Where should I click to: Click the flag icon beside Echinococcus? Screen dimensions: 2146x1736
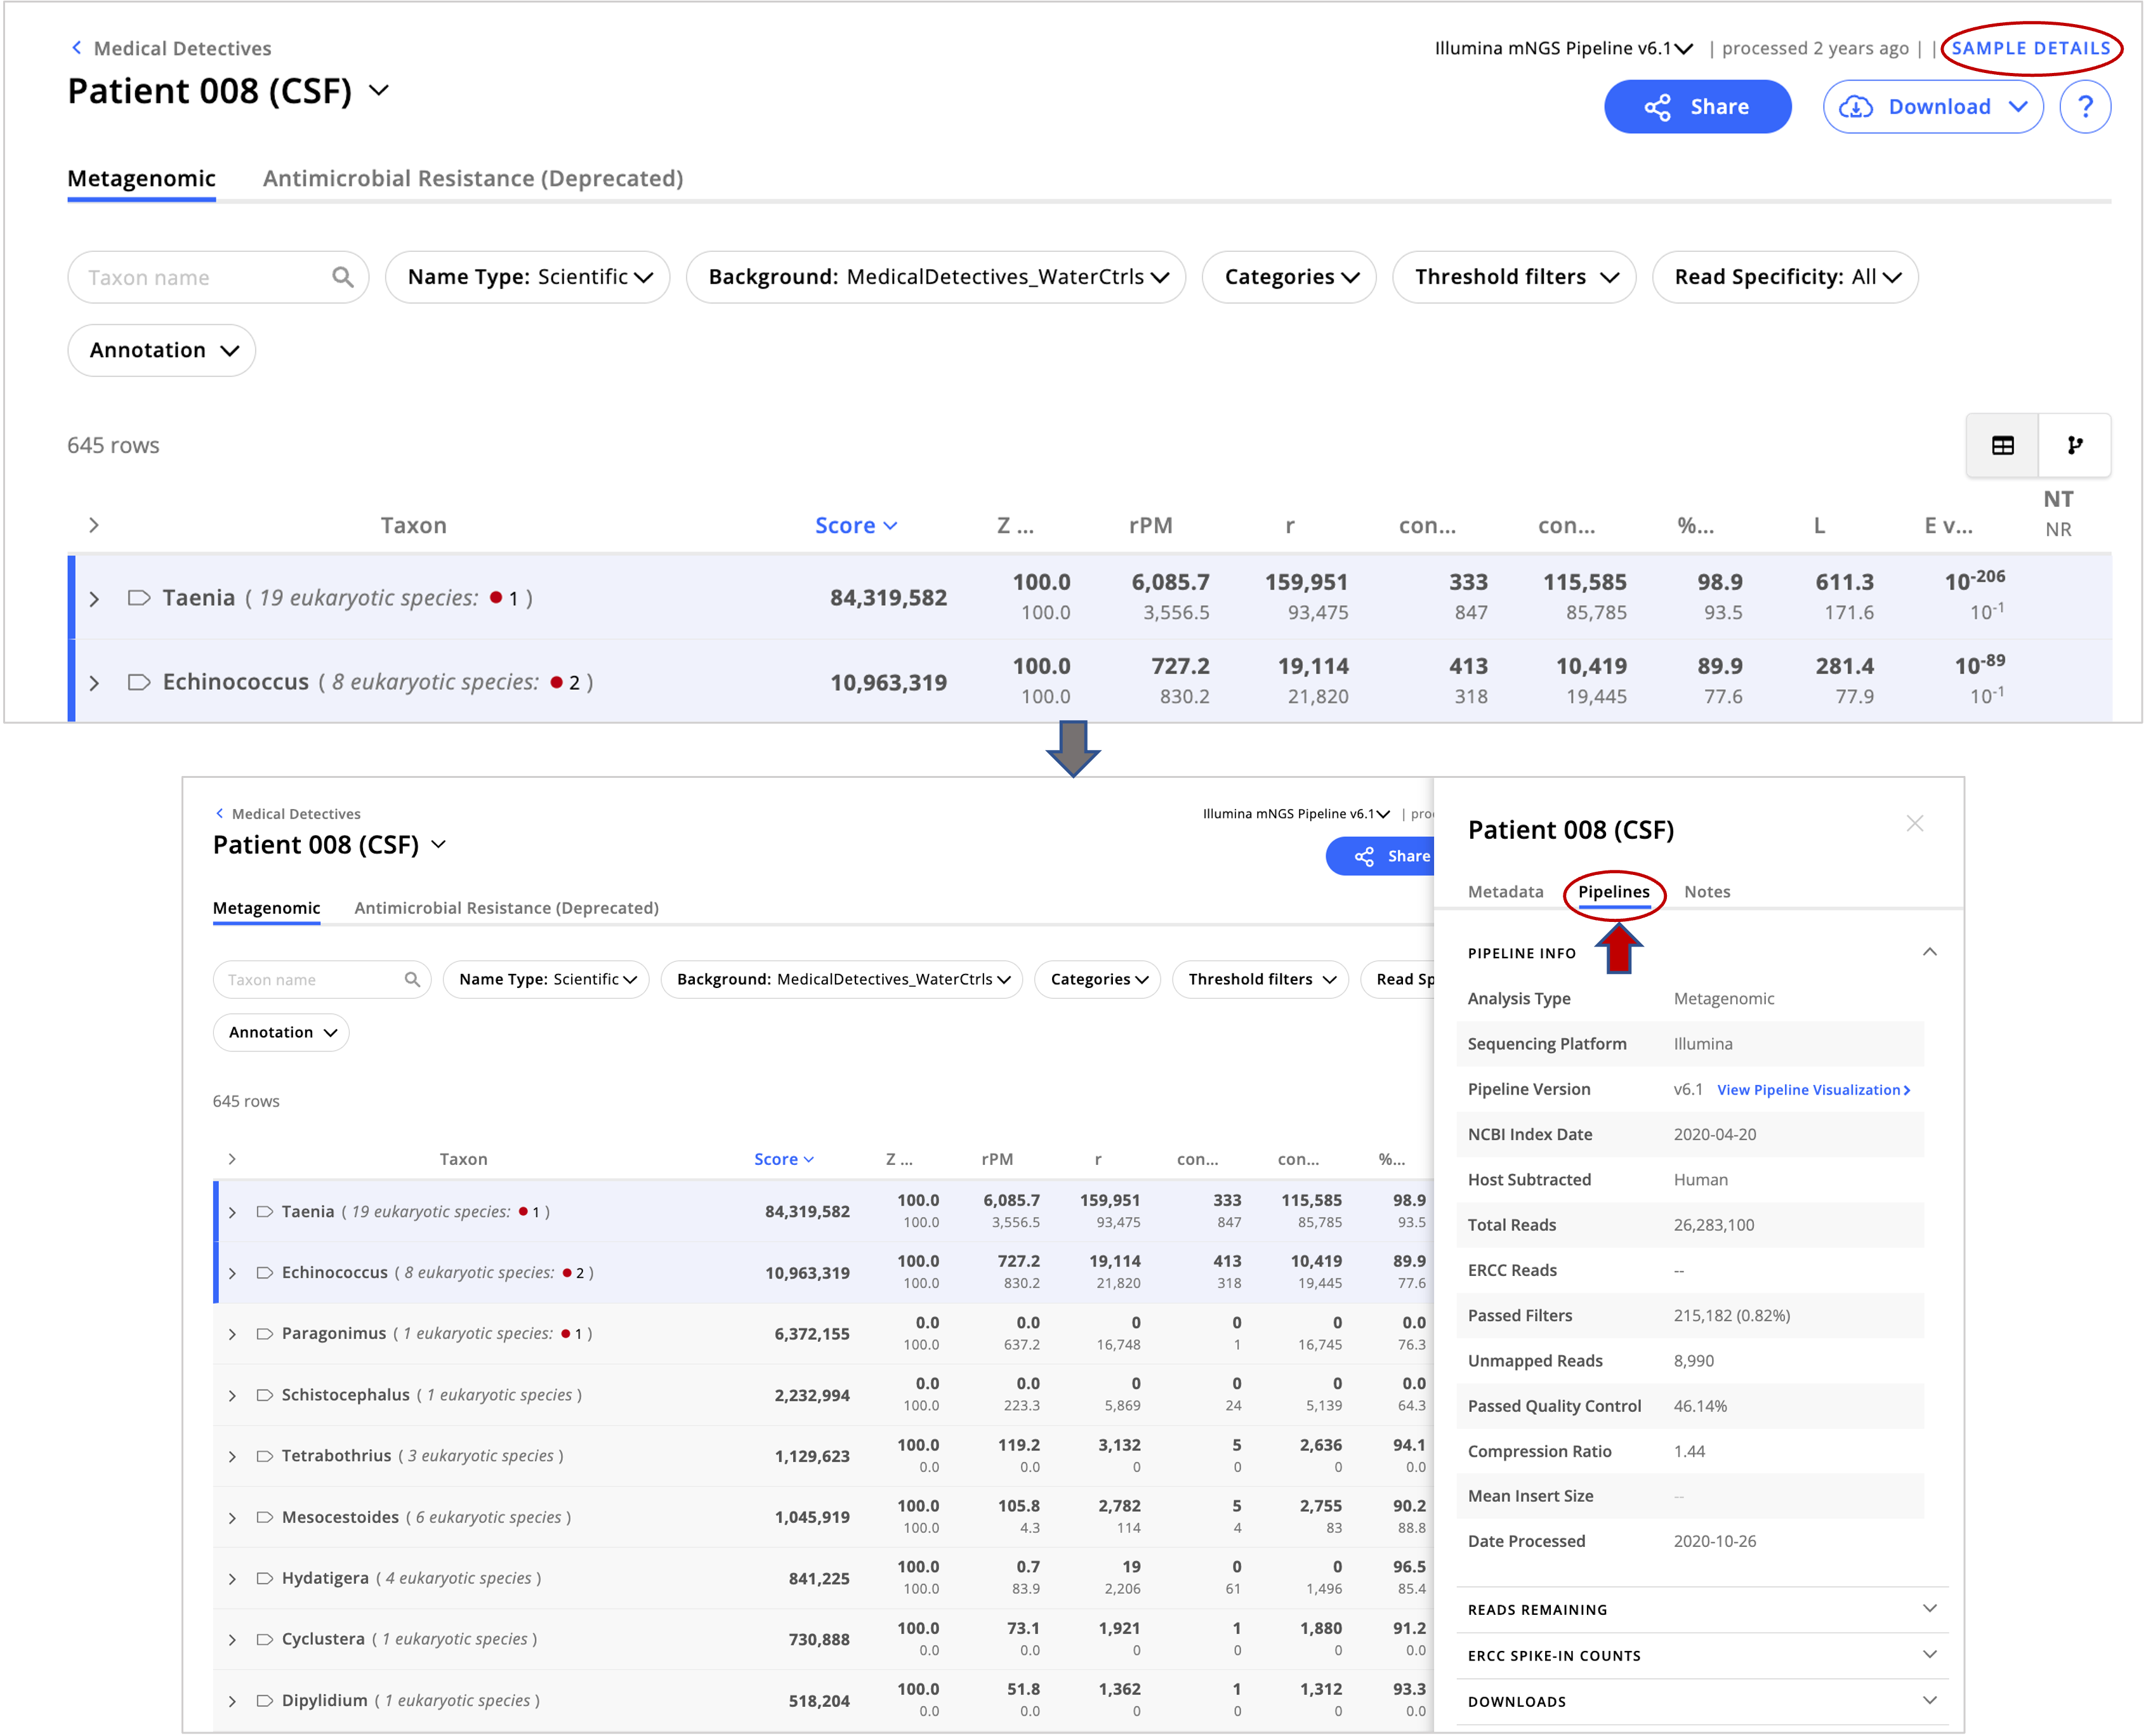click(x=139, y=682)
